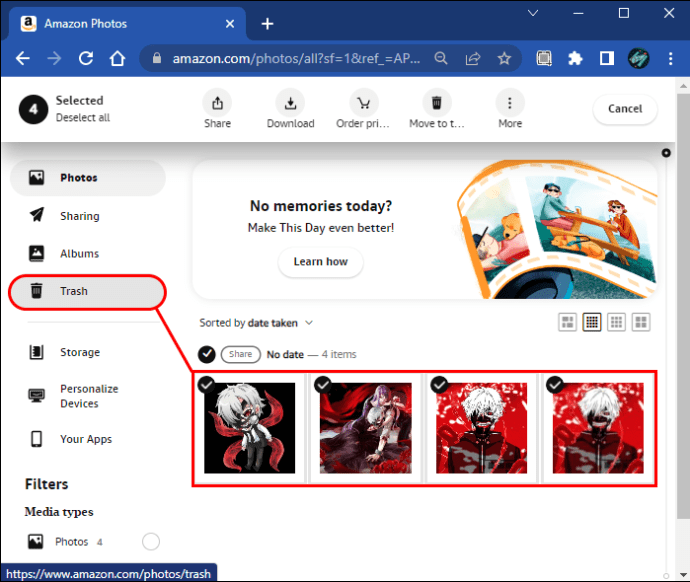Open the Photos sidebar section
Image resolution: width=690 pixels, height=582 pixels.
pyautogui.click(x=87, y=178)
